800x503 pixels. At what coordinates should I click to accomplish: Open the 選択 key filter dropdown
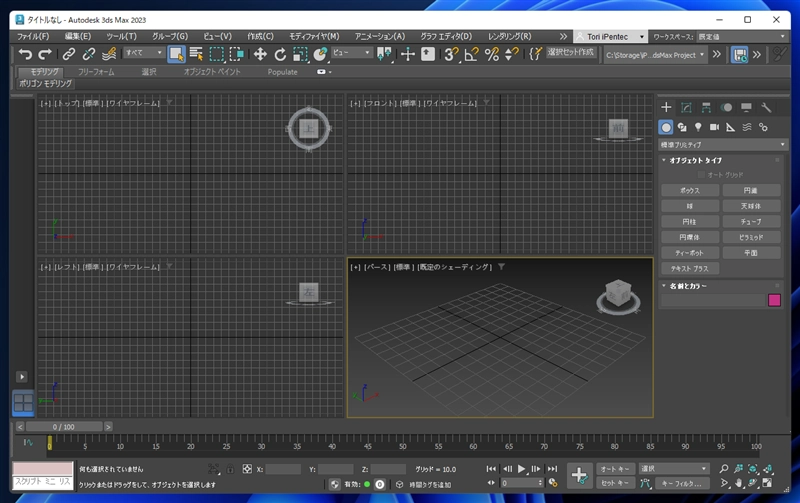[673, 469]
